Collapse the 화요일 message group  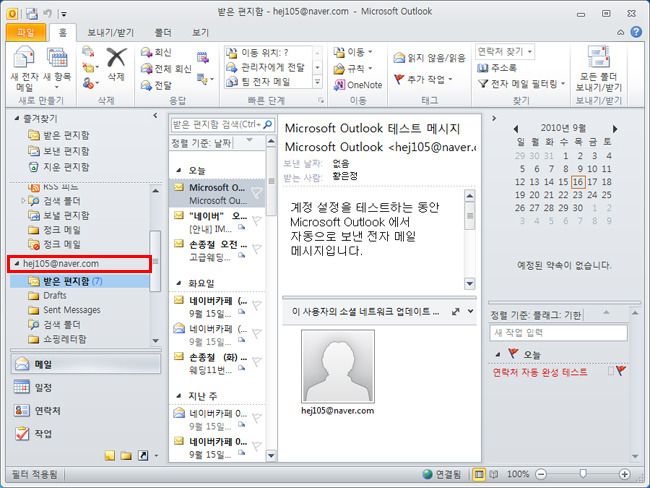click(179, 283)
